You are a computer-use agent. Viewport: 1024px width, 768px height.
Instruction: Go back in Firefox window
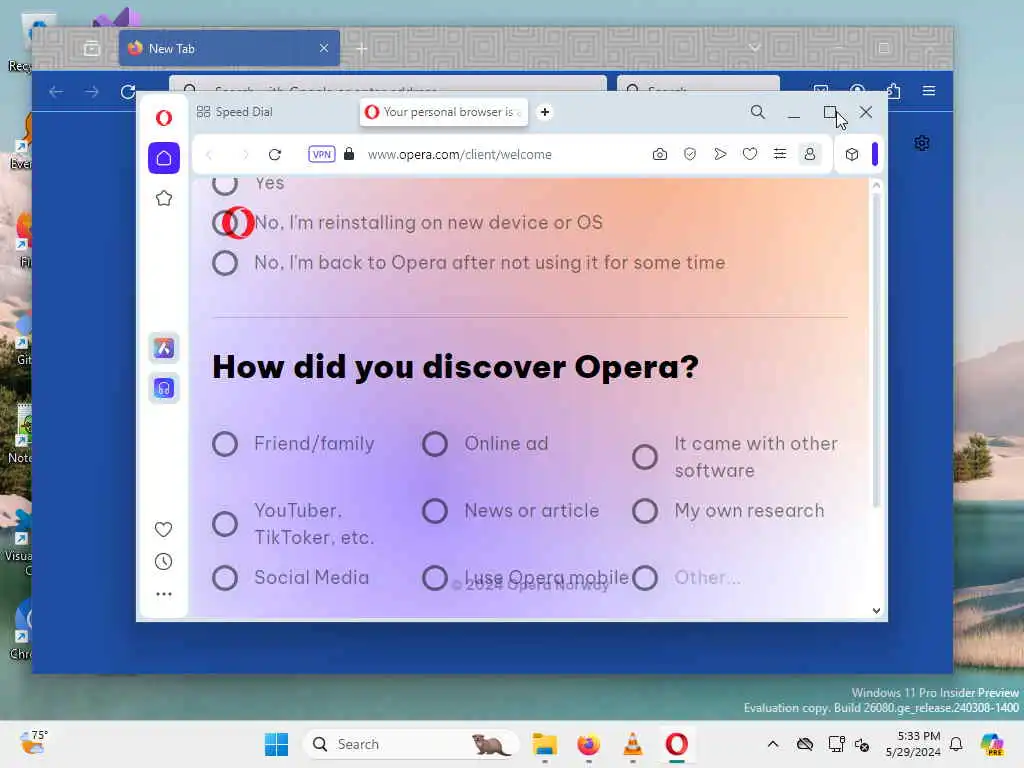pyautogui.click(x=56, y=91)
